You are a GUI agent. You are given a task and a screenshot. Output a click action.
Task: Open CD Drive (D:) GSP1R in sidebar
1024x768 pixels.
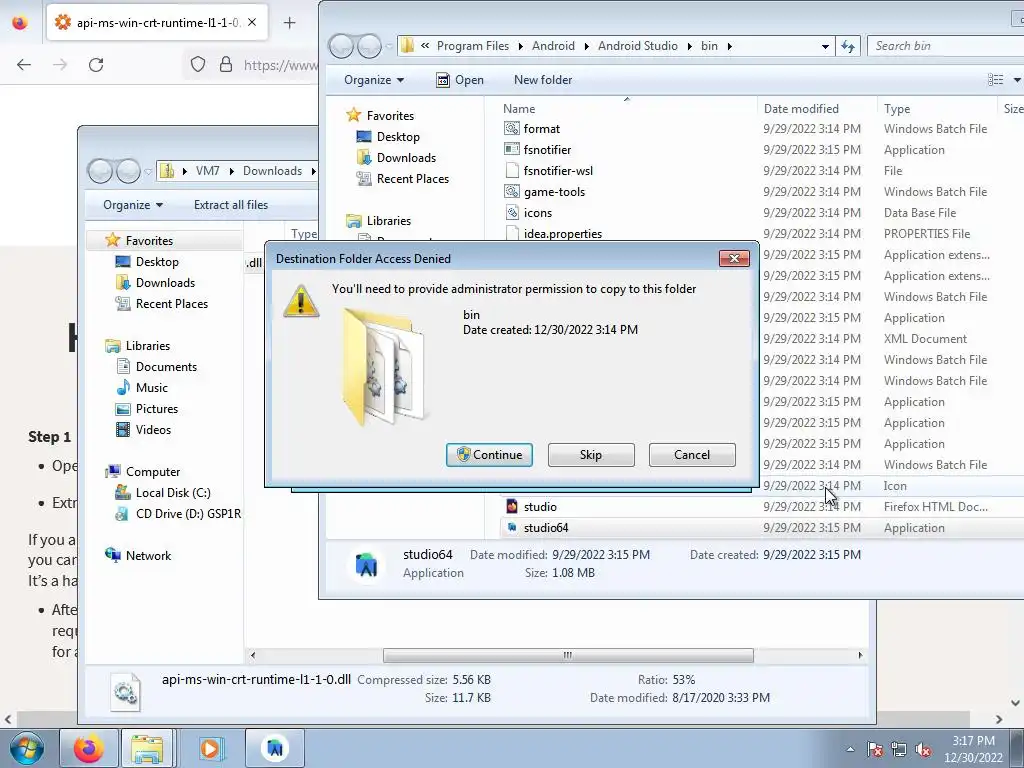(x=188, y=513)
